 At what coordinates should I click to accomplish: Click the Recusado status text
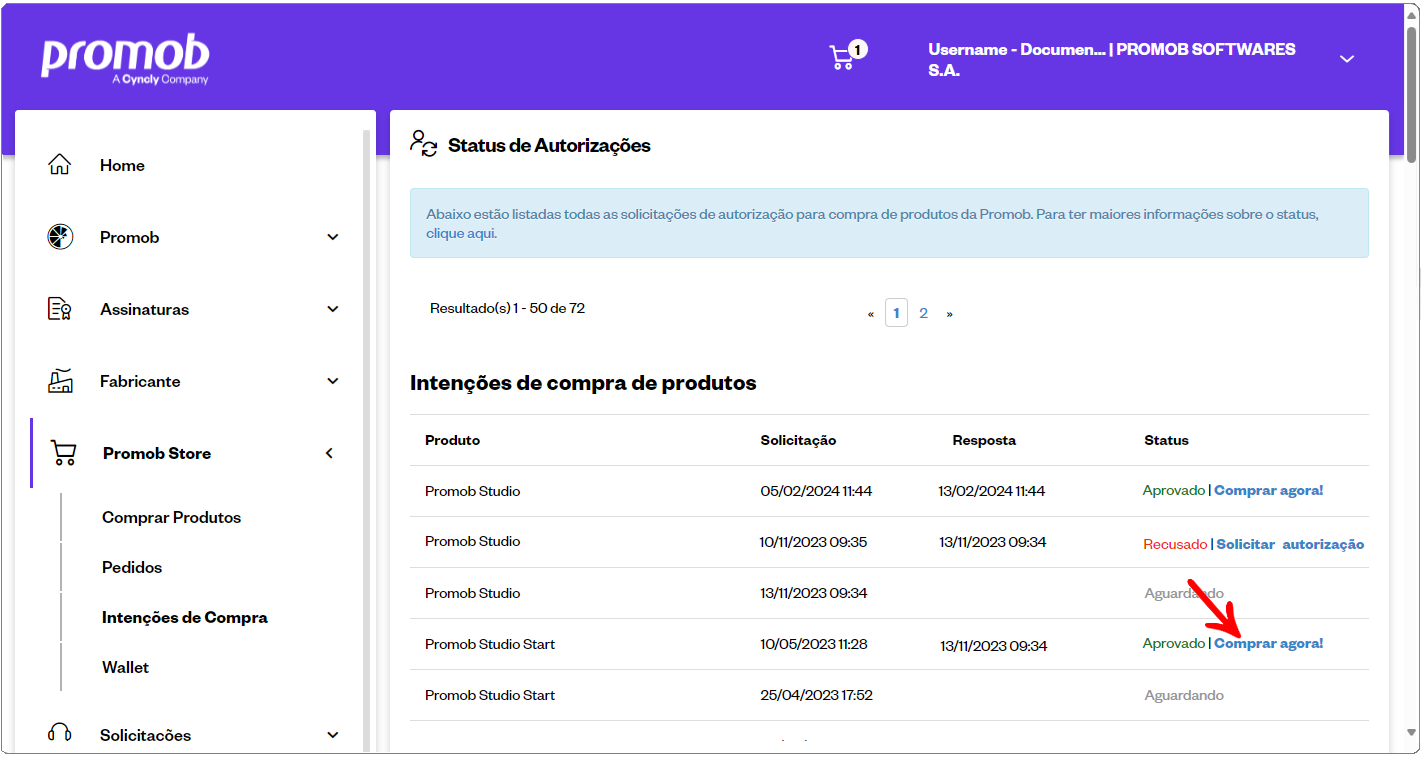1175,545
